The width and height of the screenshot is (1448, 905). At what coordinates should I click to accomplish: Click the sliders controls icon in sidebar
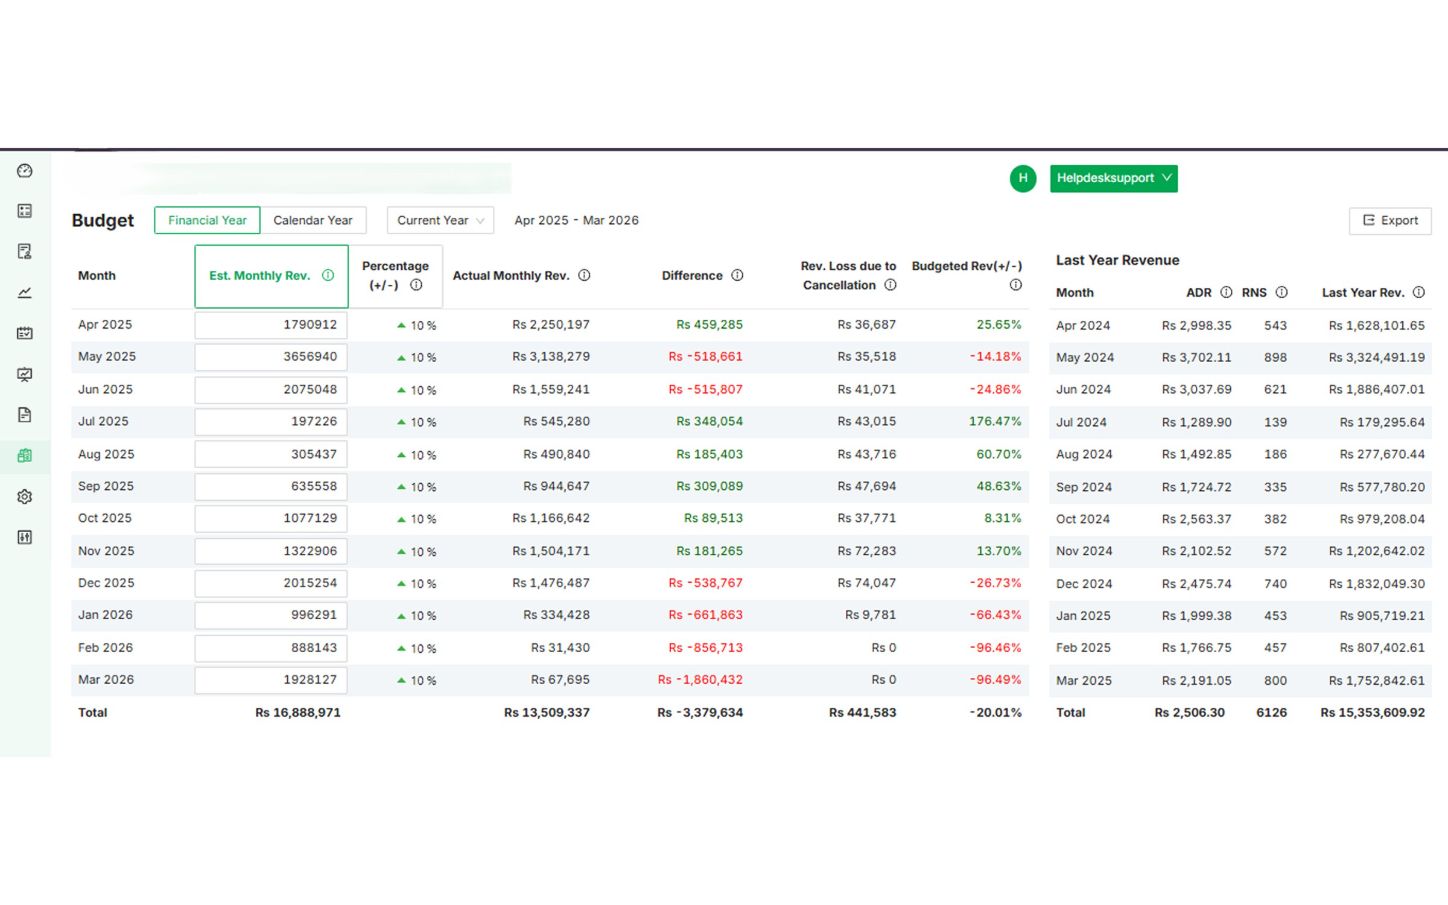click(x=25, y=537)
